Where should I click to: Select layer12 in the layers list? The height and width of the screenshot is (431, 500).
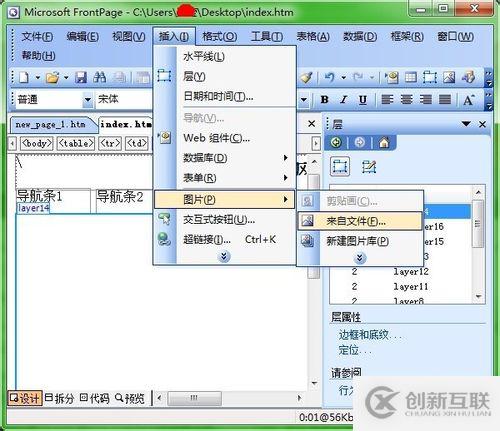point(410,272)
